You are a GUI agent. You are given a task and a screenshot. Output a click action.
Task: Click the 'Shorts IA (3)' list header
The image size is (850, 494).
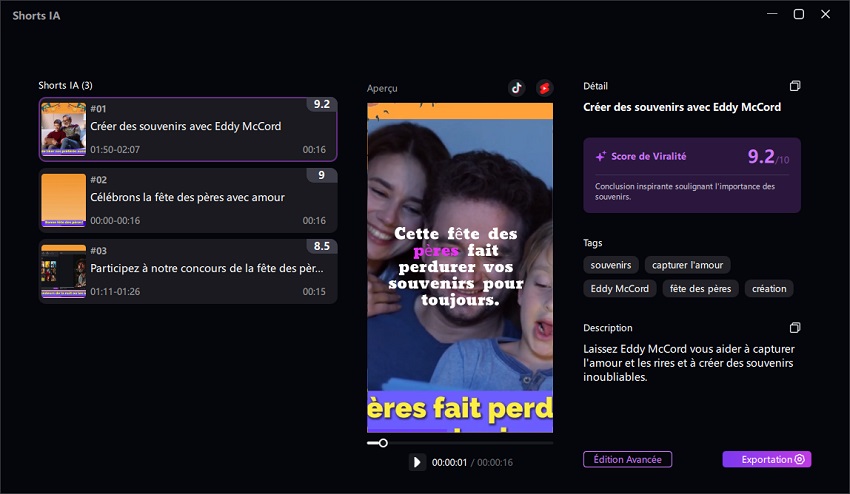[x=65, y=85]
